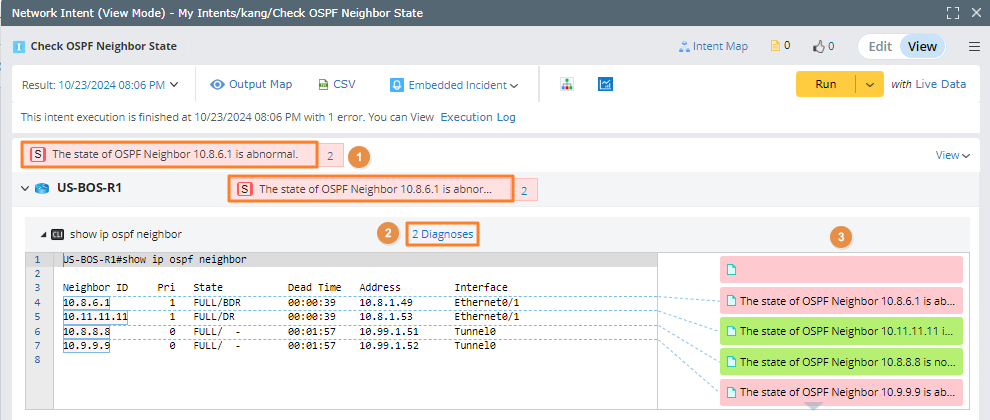
Task: Open the Run options dropdown arrow
Action: click(870, 85)
